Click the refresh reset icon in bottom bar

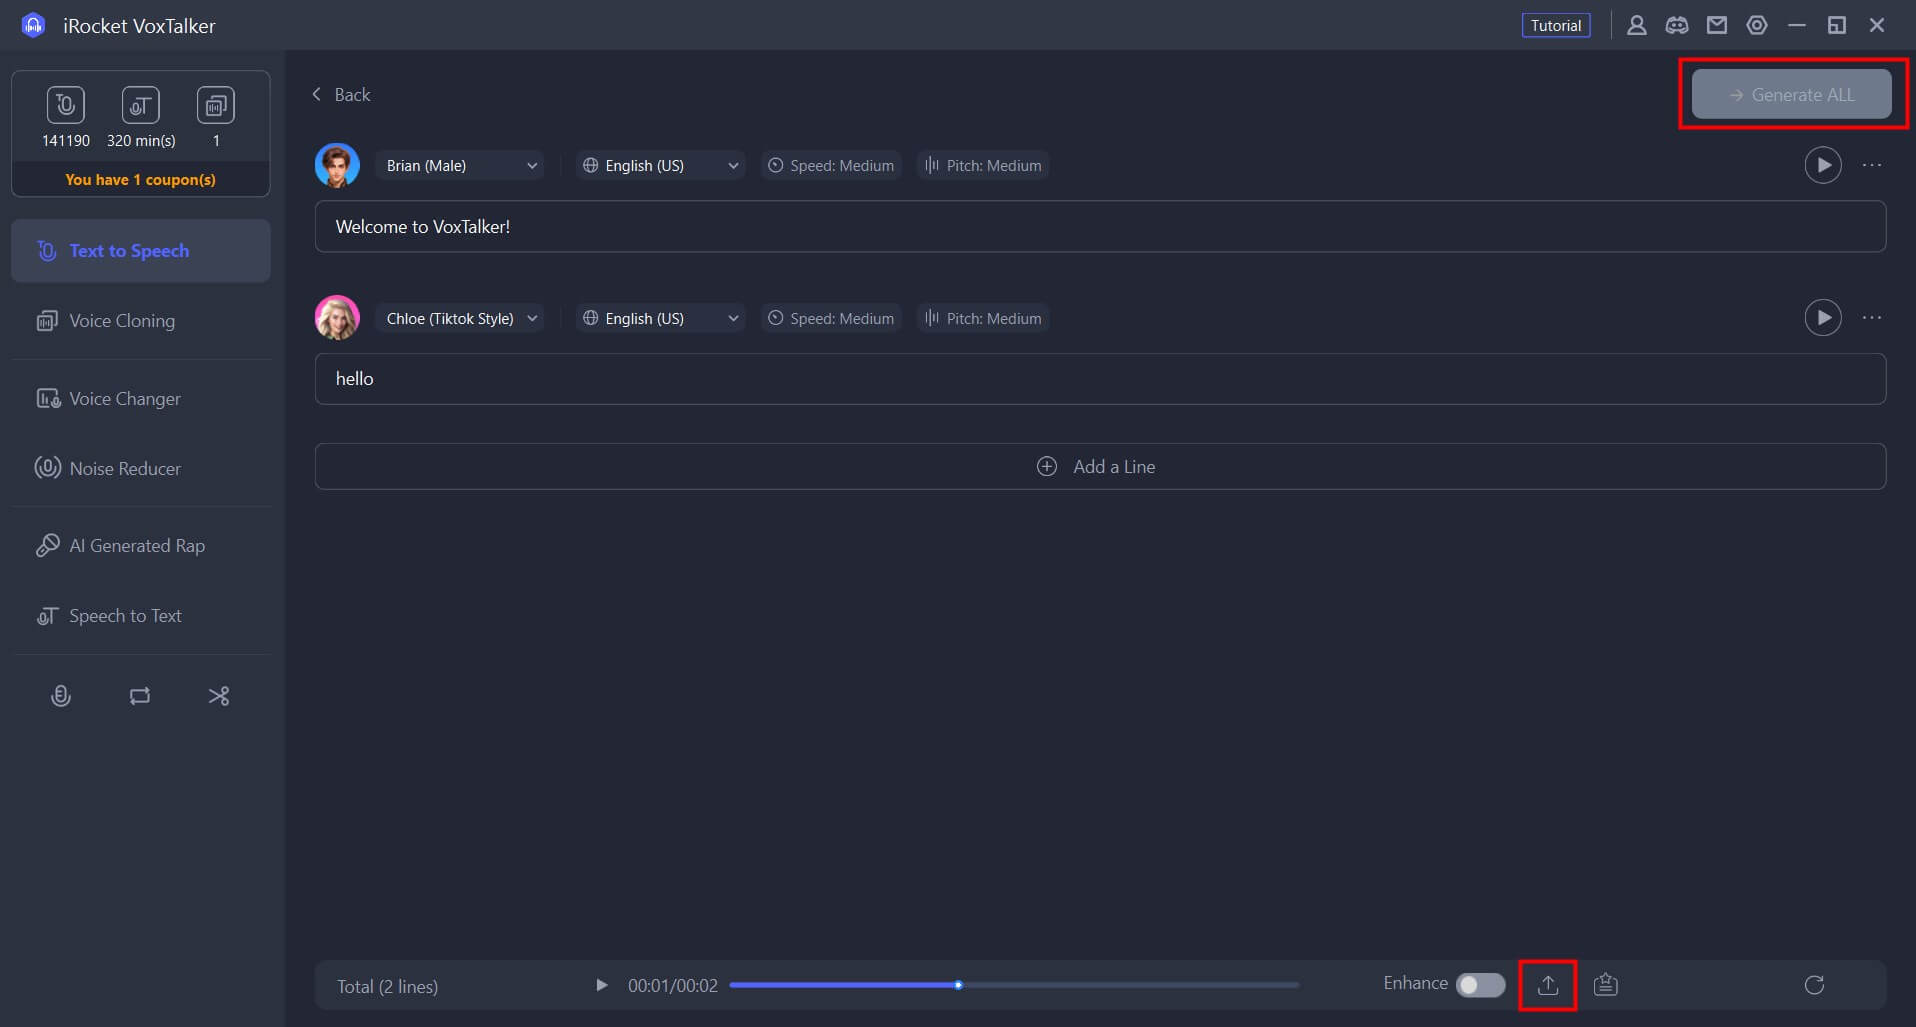[1815, 985]
